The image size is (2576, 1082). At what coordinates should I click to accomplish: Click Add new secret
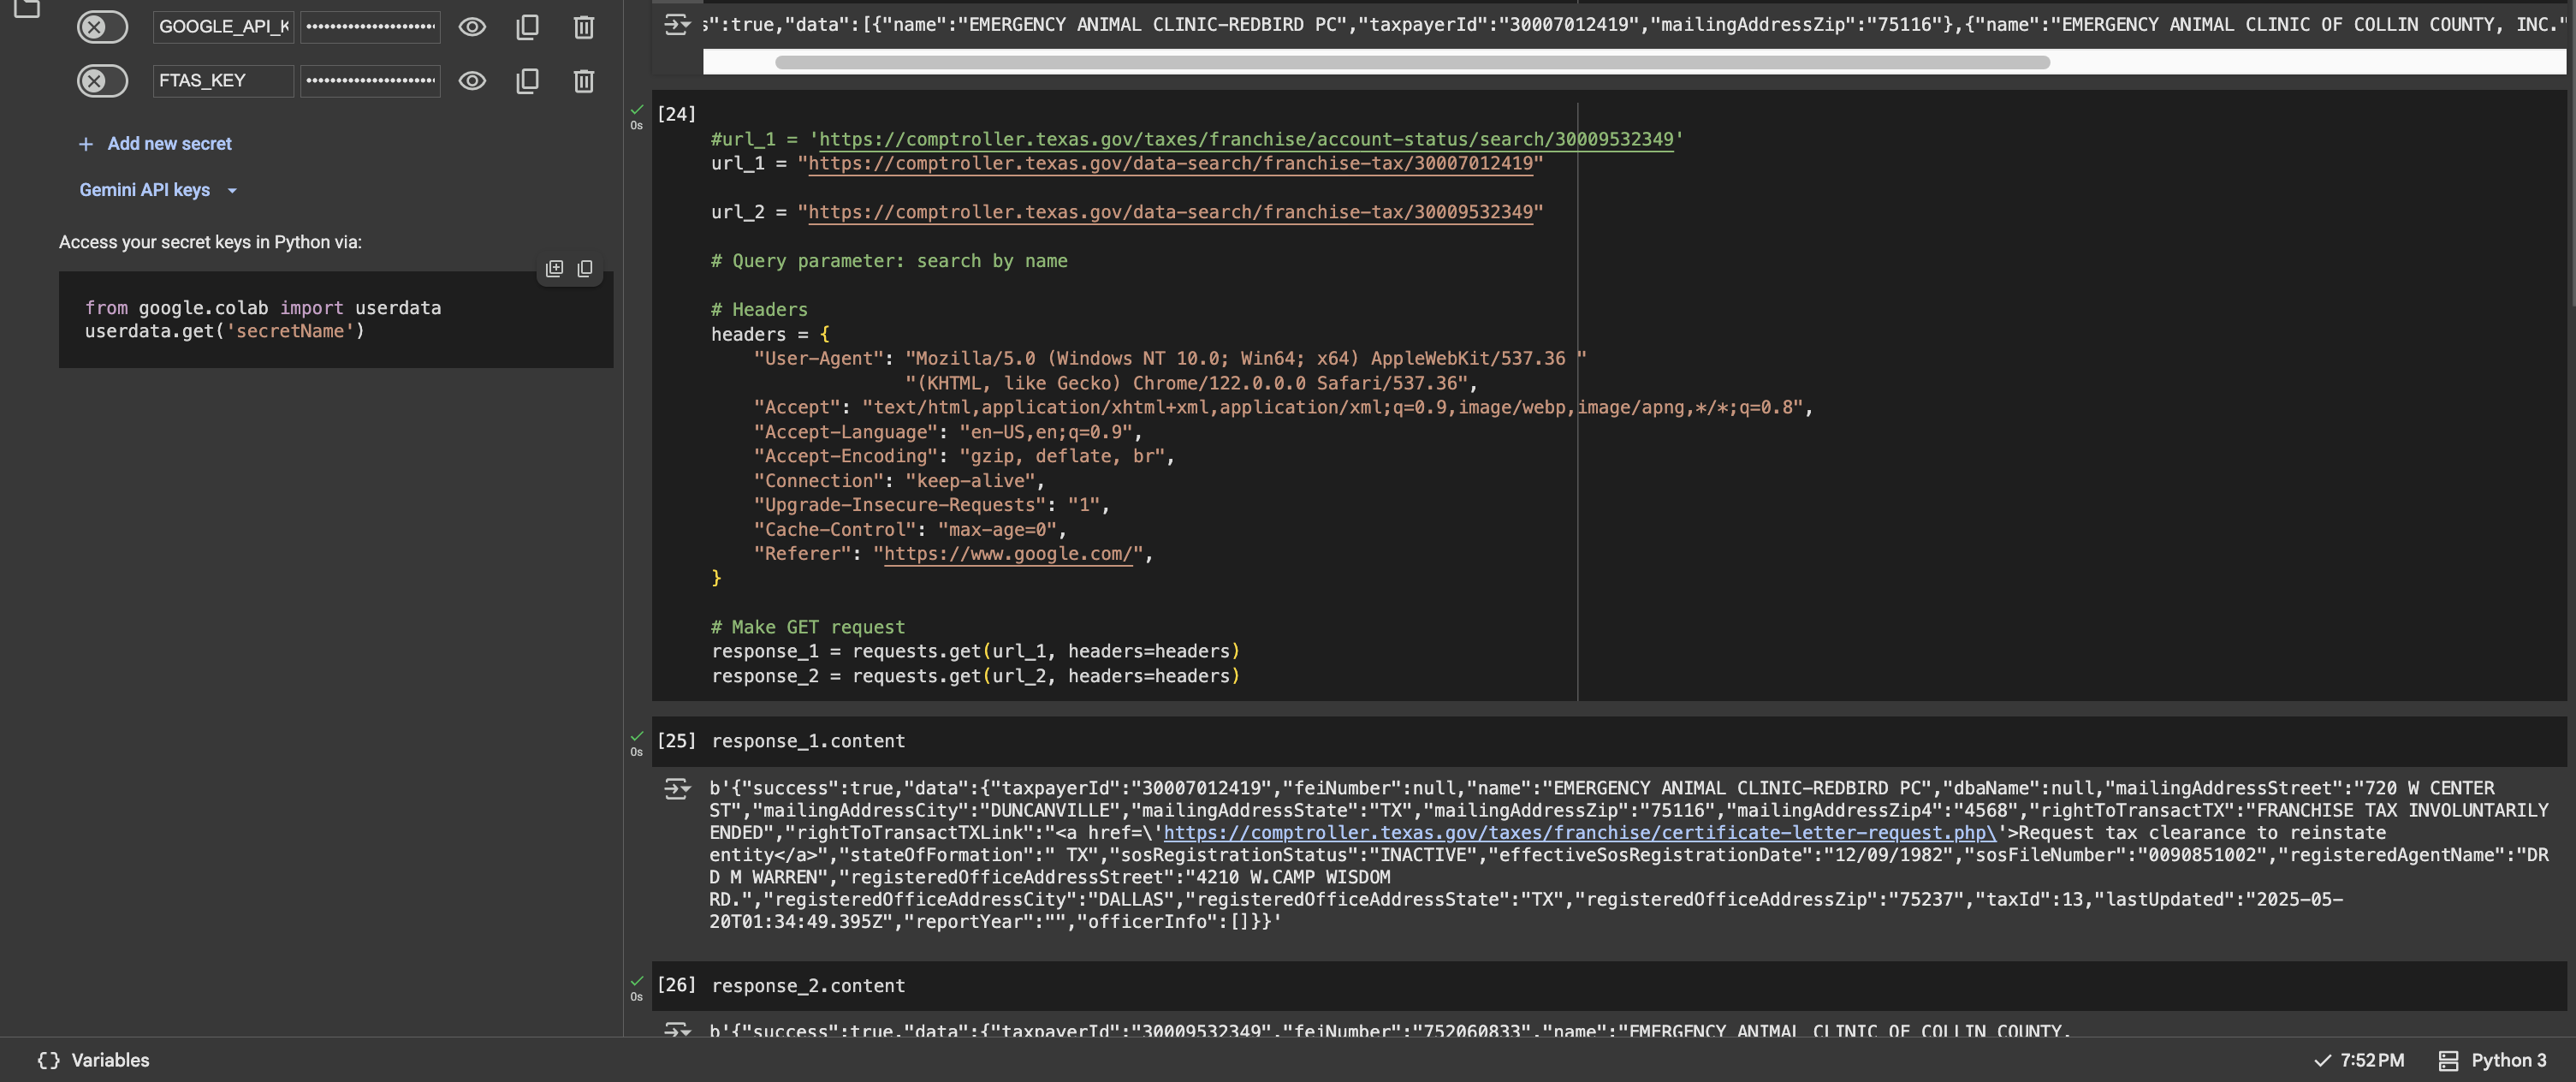click(x=155, y=144)
